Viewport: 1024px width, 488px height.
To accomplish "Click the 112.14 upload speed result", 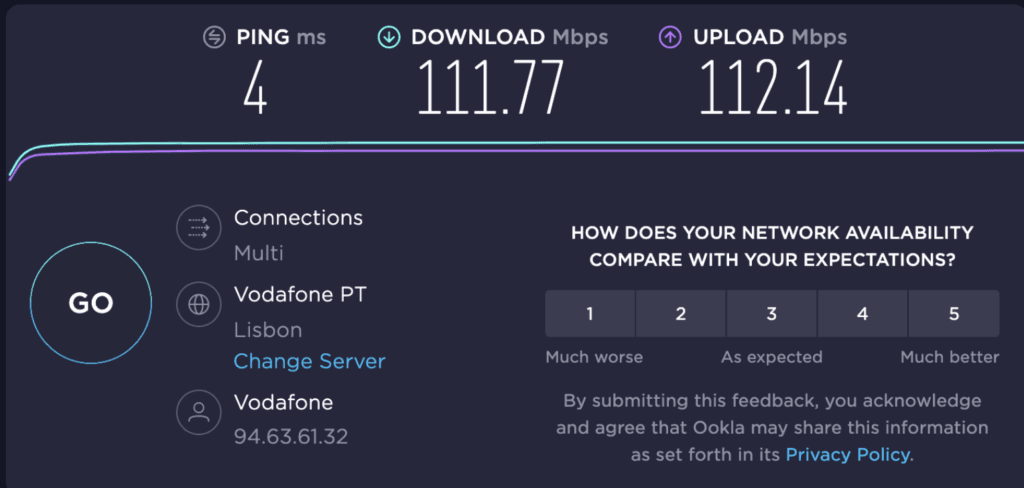I will click(x=772, y=86).
